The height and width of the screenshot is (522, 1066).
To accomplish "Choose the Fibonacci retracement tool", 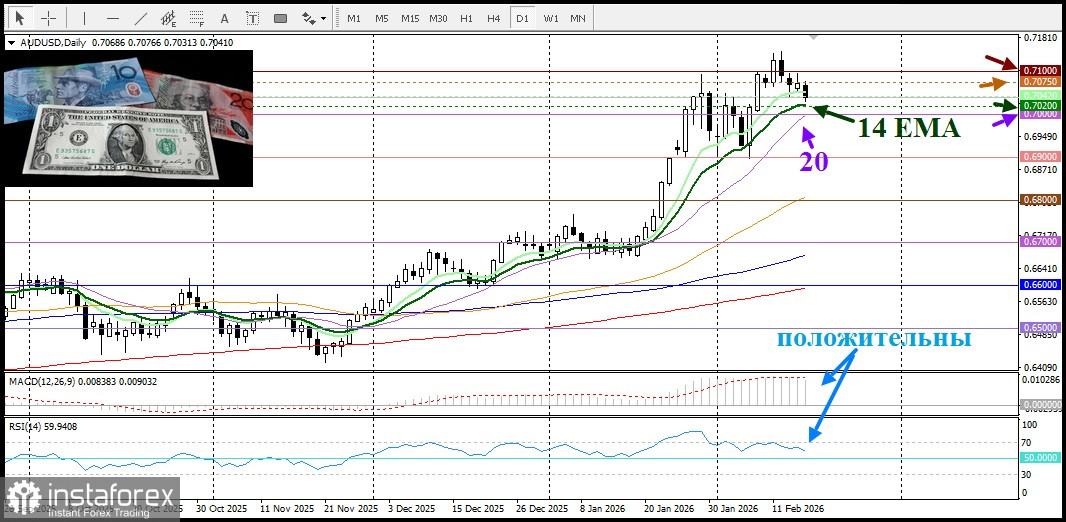I will point(197,18).
